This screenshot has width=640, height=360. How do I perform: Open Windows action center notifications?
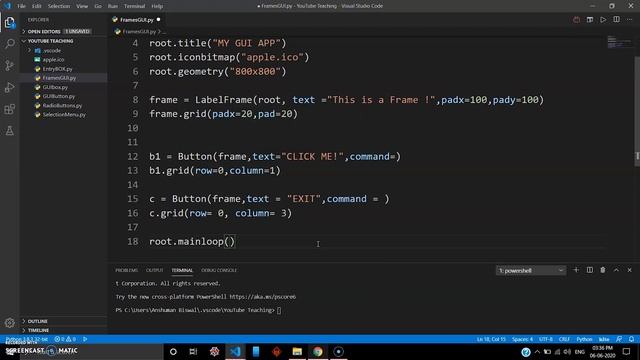tap(626, 351)
